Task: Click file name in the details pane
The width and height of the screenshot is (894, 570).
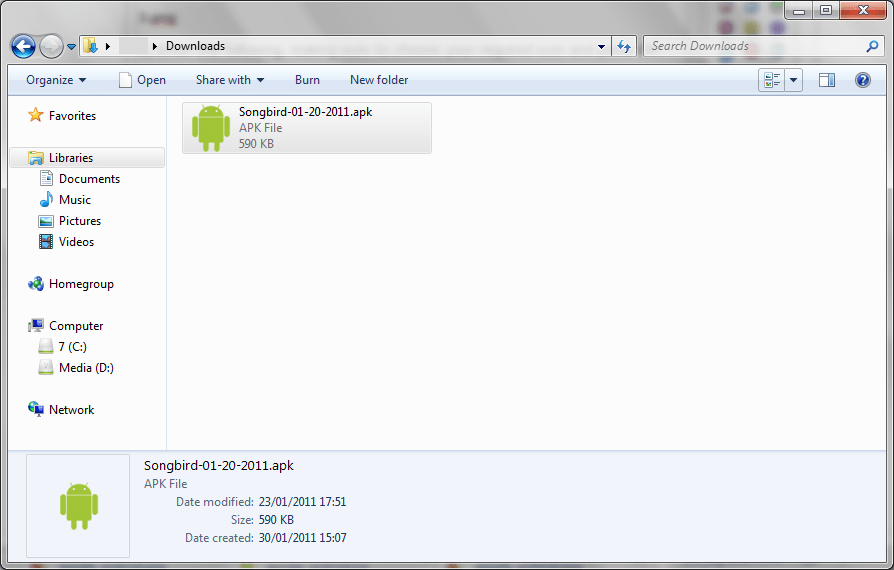Action: [x=218, y=466]
